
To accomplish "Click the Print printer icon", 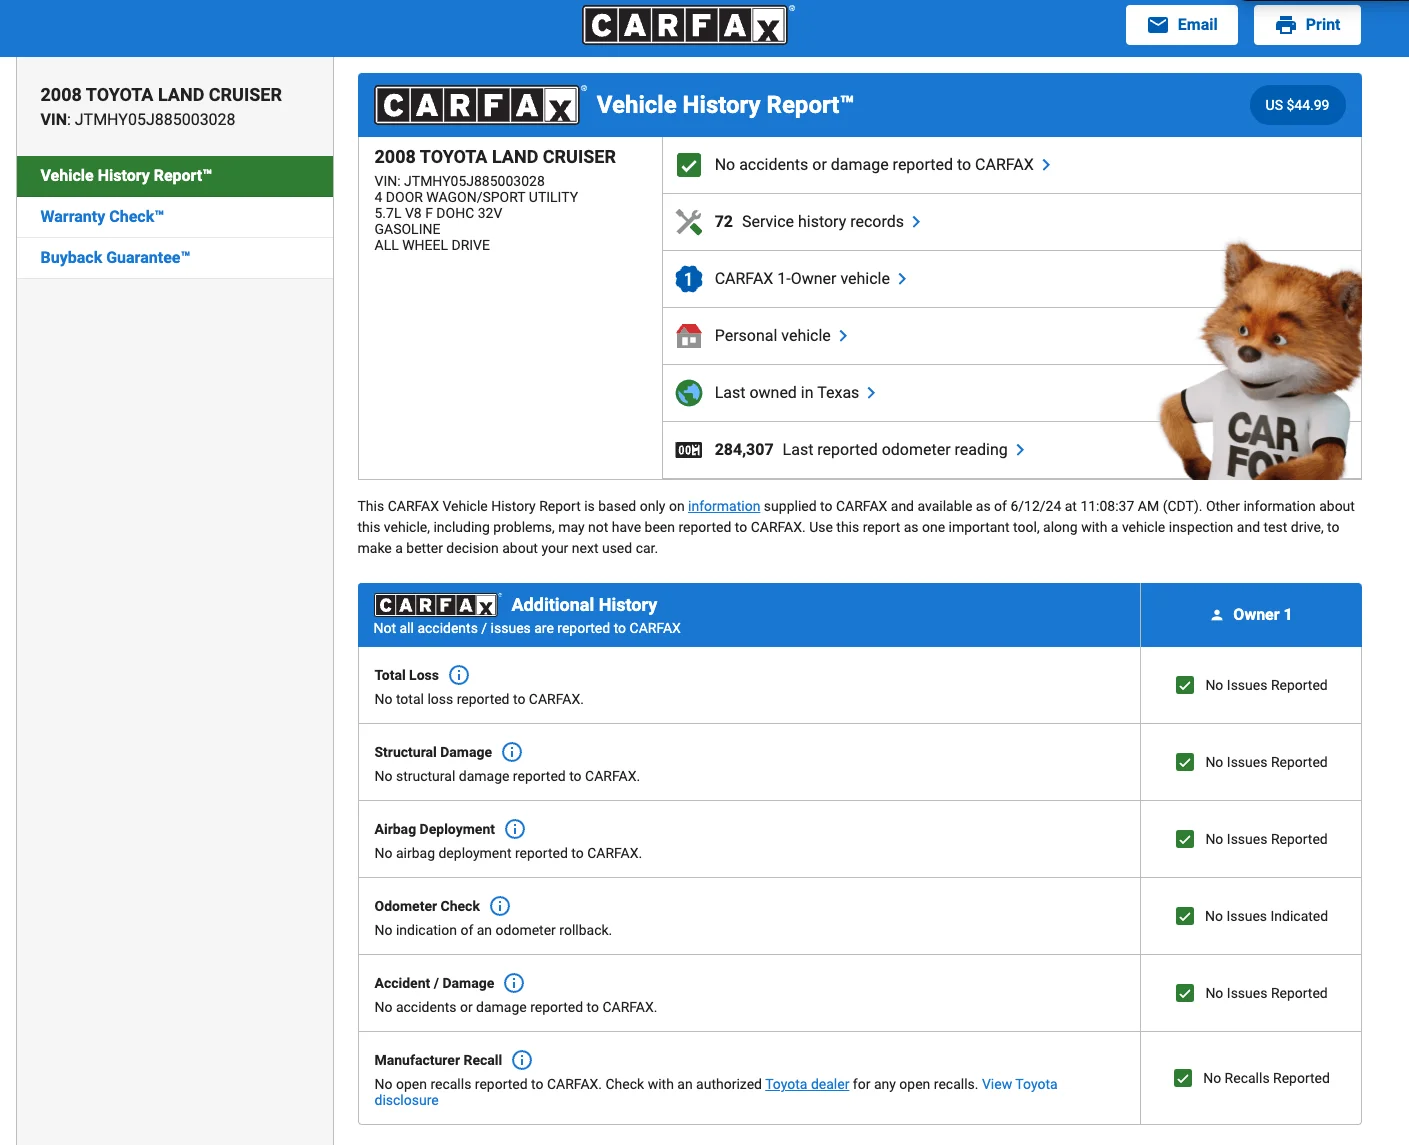I will tap(1286, 25).
